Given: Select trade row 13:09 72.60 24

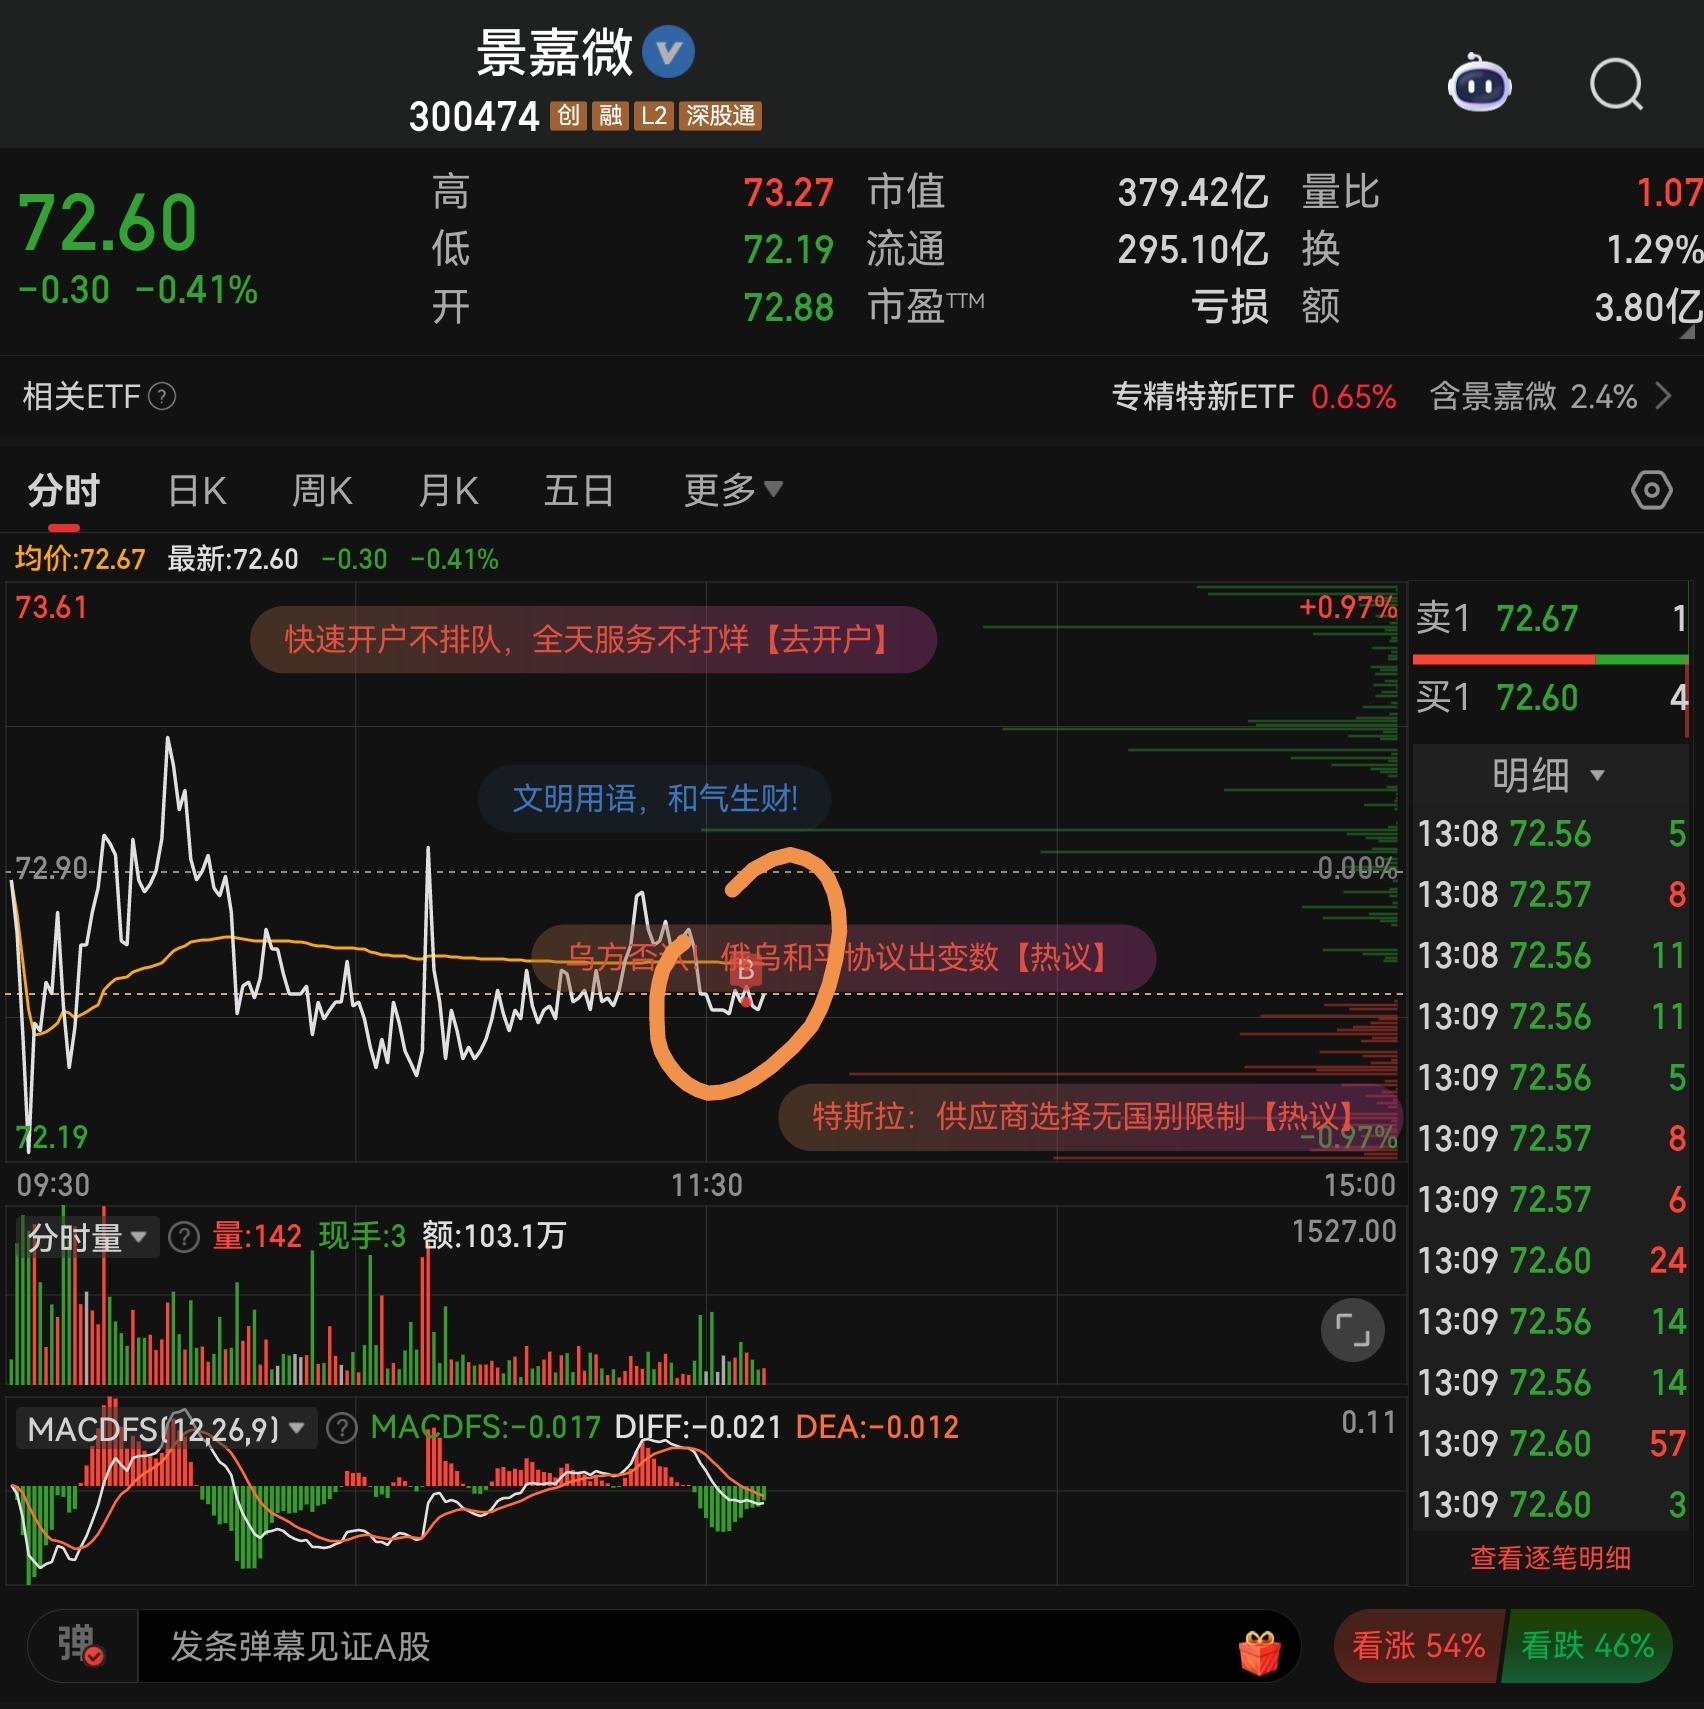Looking at the screenshot, I should (1552, 1260).
